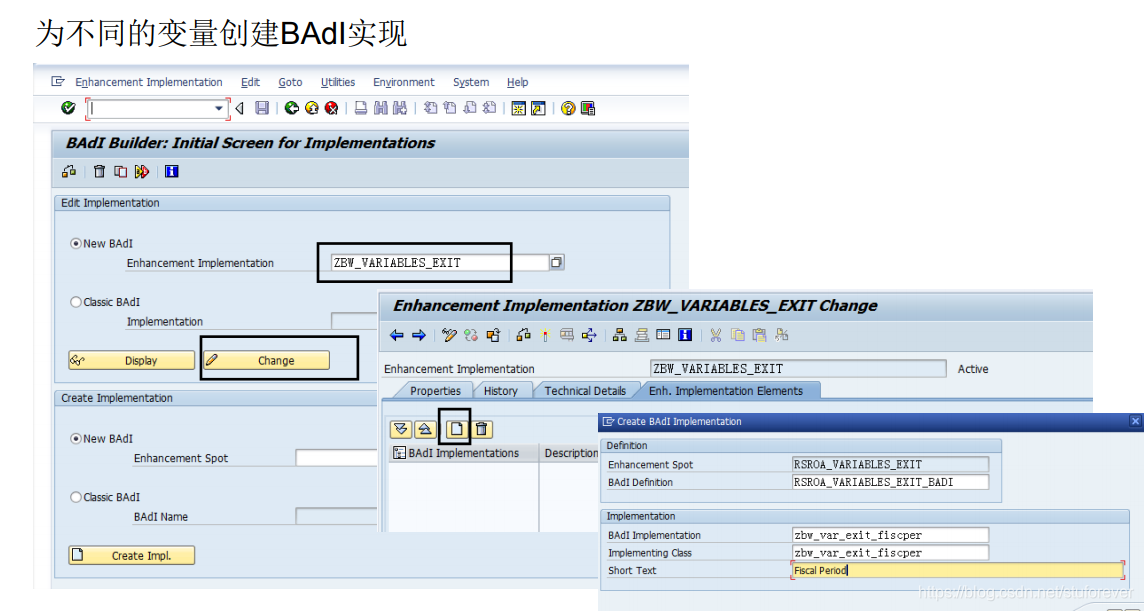Click the Create Impl. button
1144x611 pixels.
point(132,556)
